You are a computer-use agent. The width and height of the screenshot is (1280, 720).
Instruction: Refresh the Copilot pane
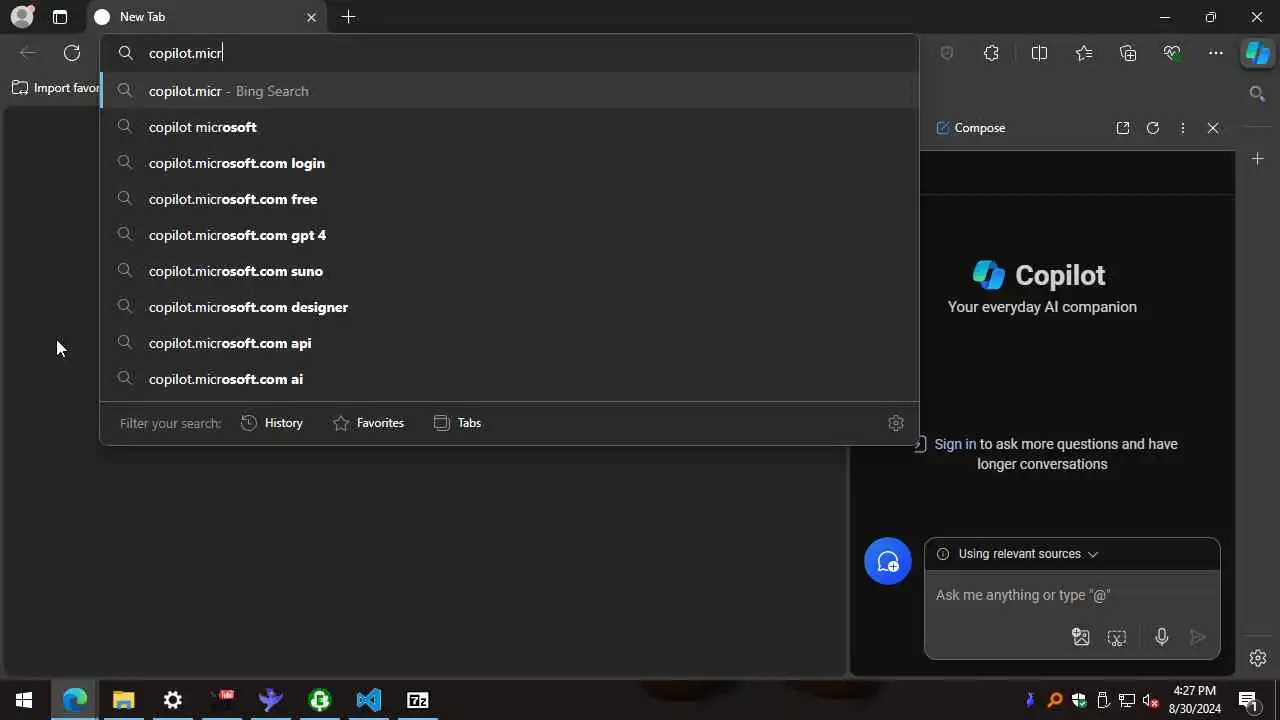(x=1153, y=128)
